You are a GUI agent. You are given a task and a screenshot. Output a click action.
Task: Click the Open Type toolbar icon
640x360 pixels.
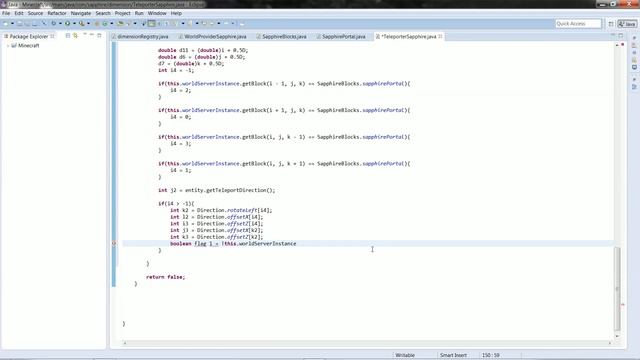pos(120,24)
